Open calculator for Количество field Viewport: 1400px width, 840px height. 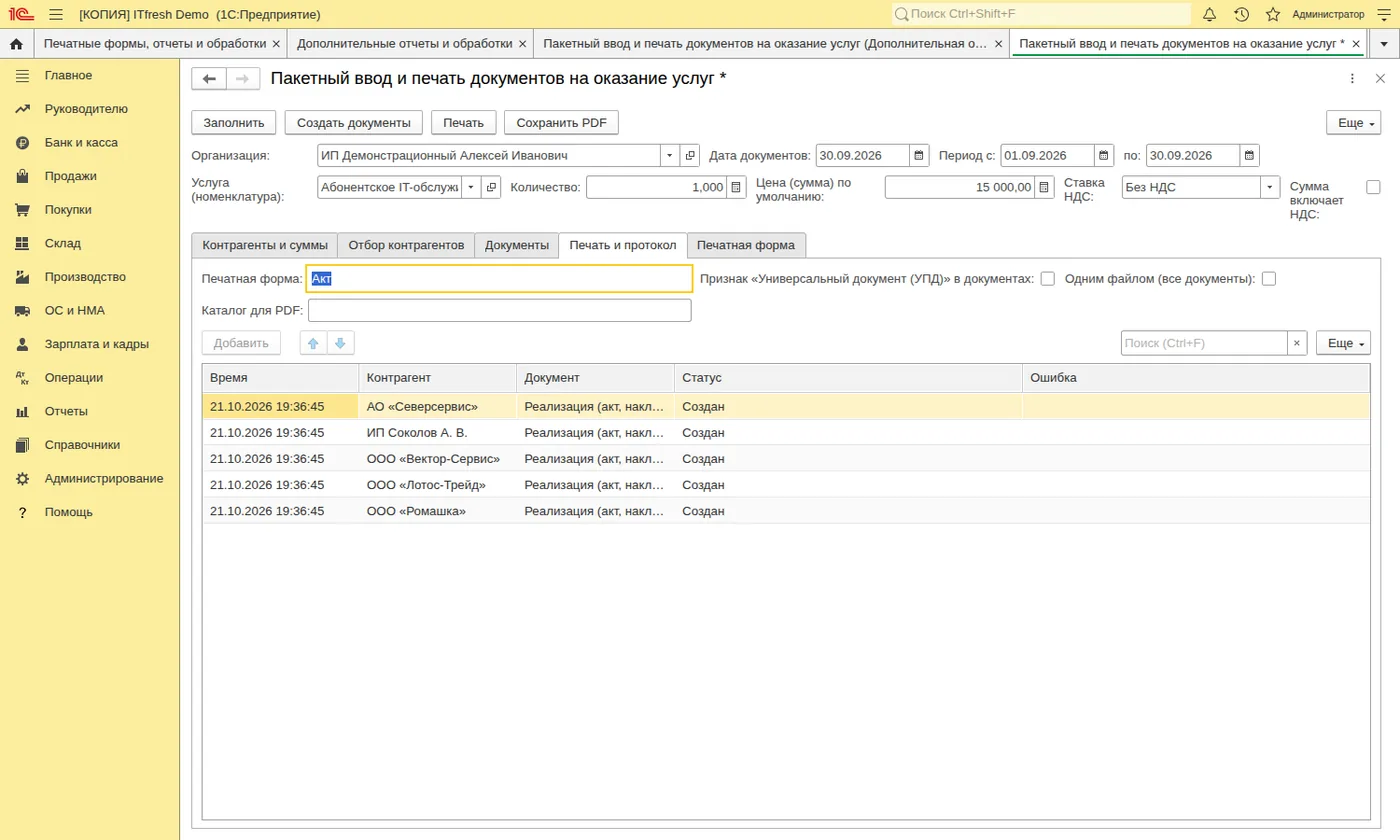pyautogui.click(x=736, y=187)
